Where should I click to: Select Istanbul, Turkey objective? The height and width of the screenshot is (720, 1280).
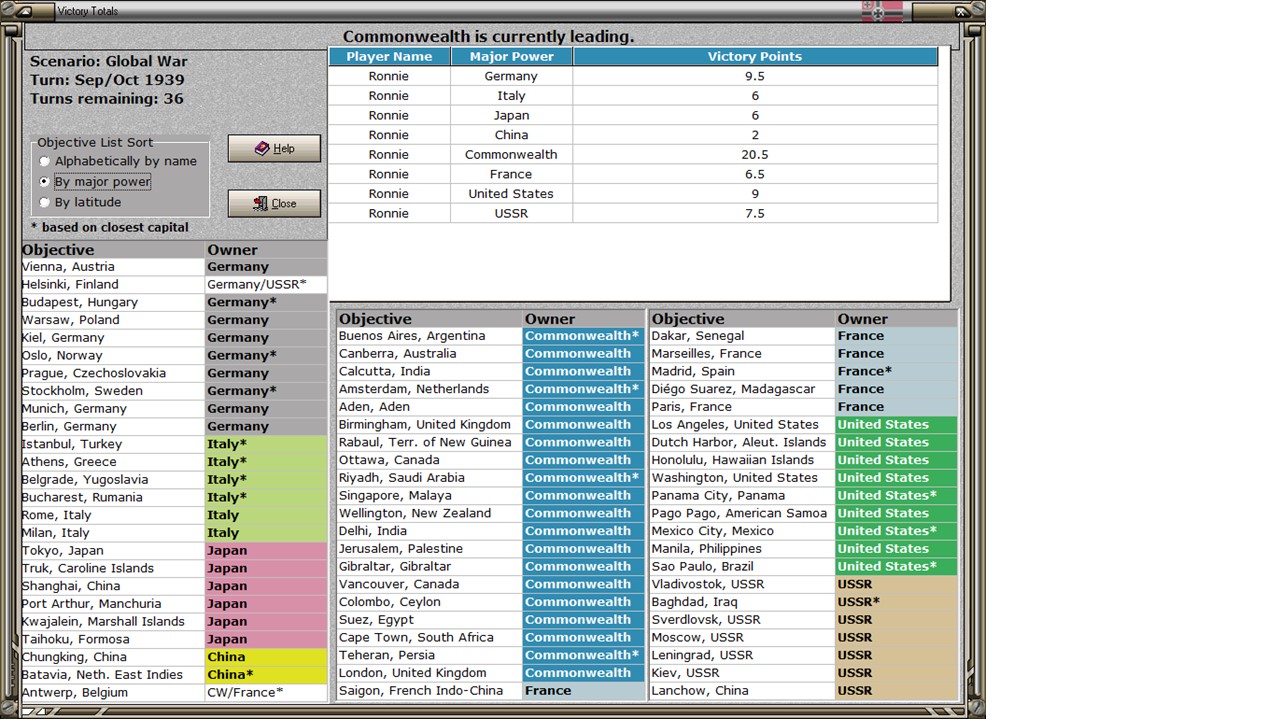(113, 444)
